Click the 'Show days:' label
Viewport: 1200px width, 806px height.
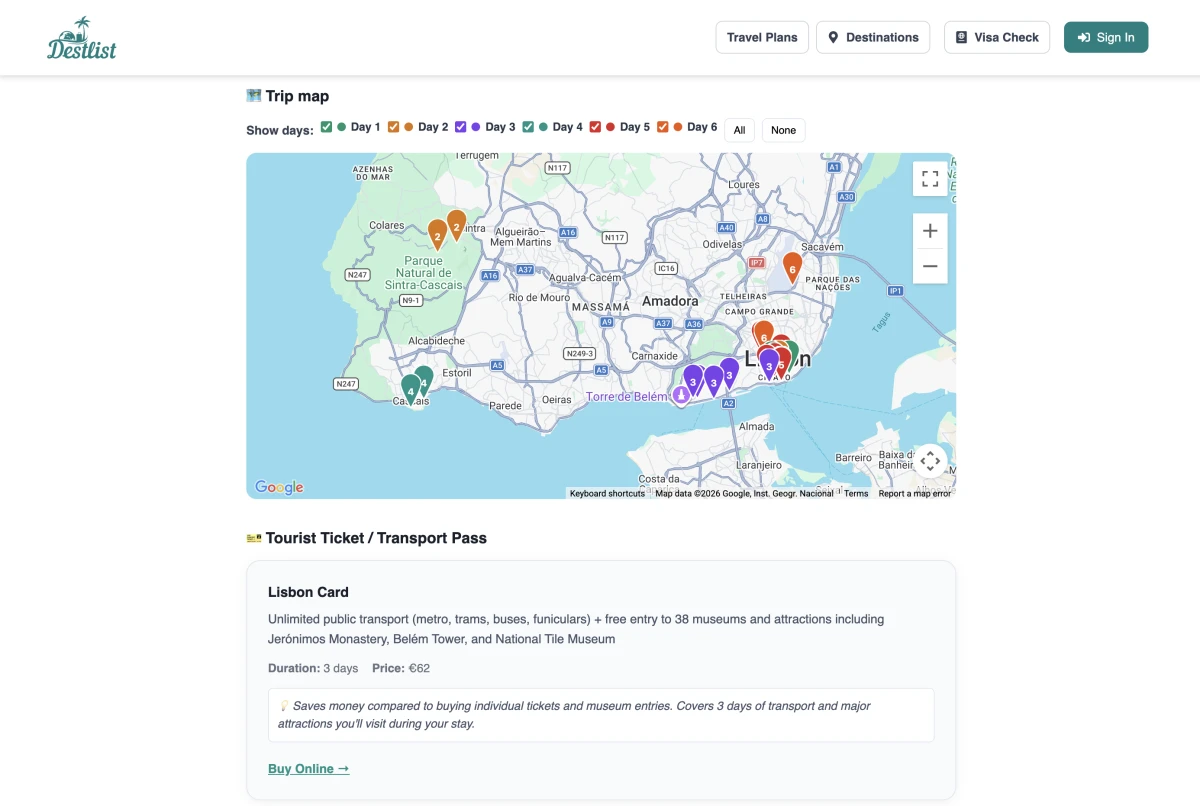click(280, 130)
